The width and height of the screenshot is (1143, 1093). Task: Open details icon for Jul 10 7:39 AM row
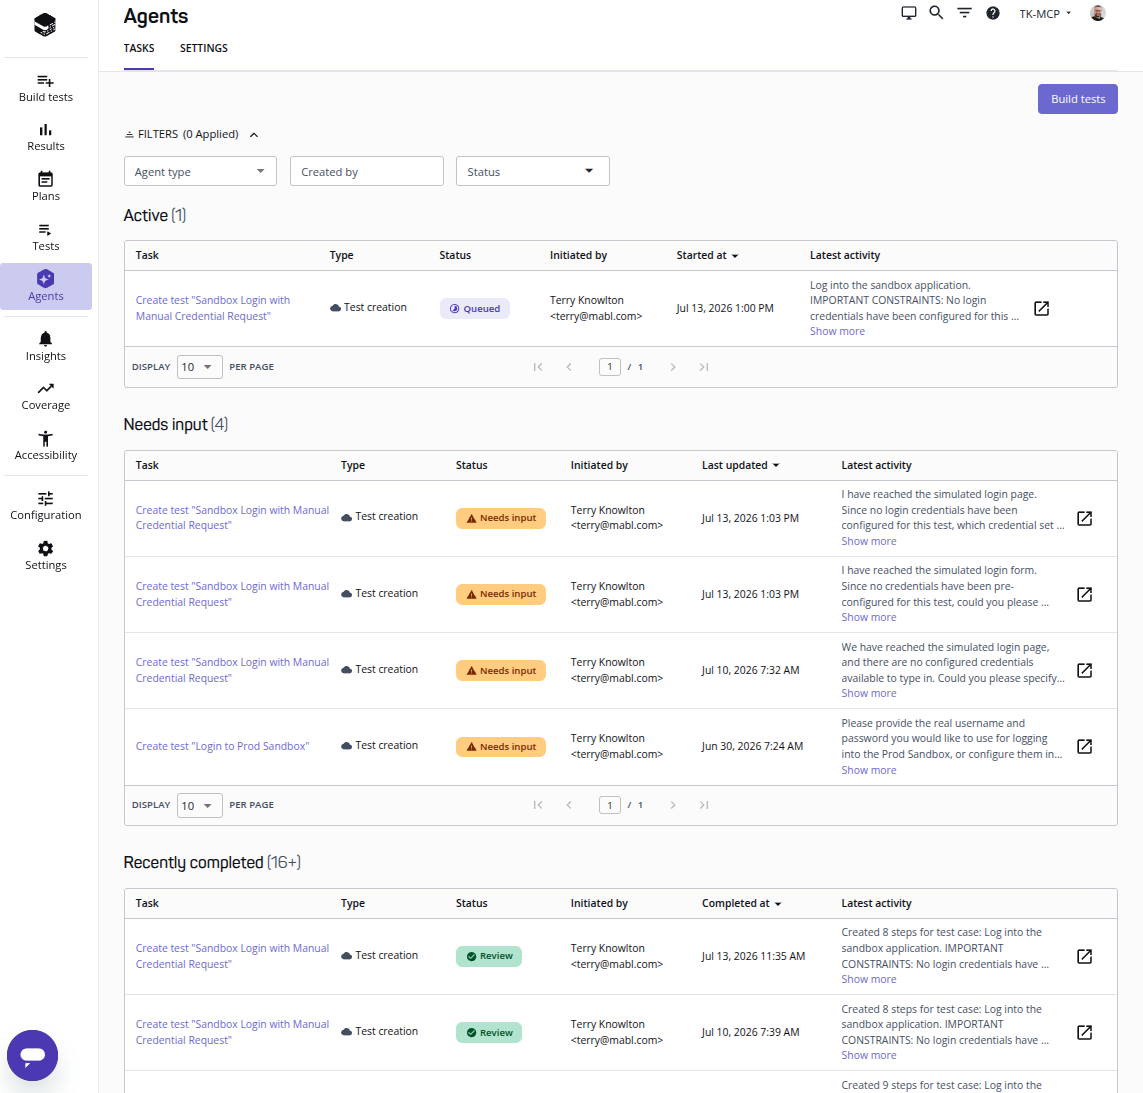tap(1085, 1032)
